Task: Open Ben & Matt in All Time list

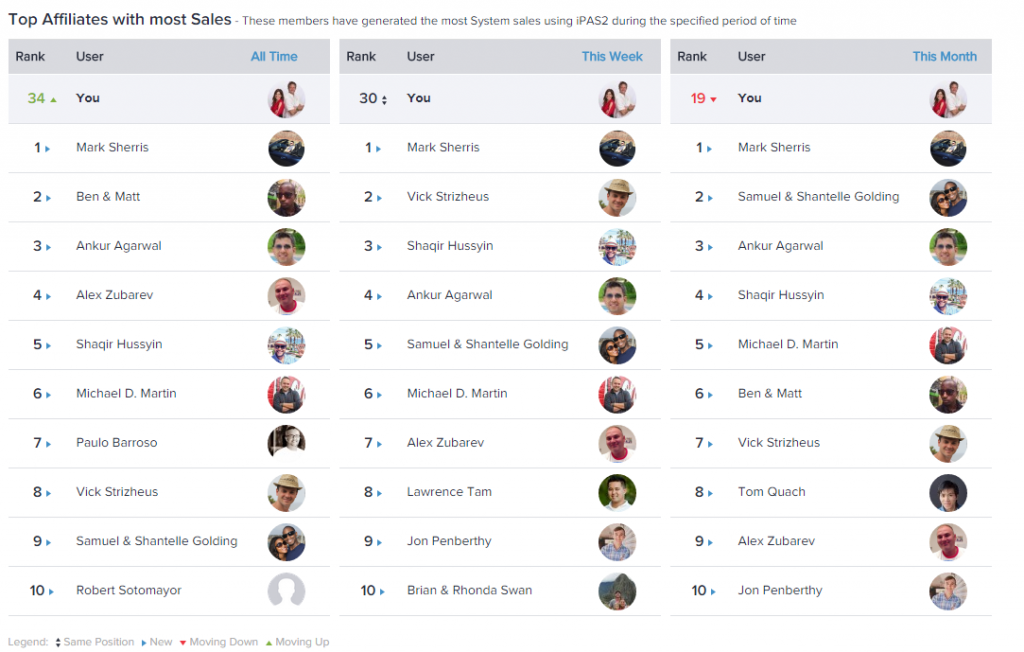Action: [108, 197]
